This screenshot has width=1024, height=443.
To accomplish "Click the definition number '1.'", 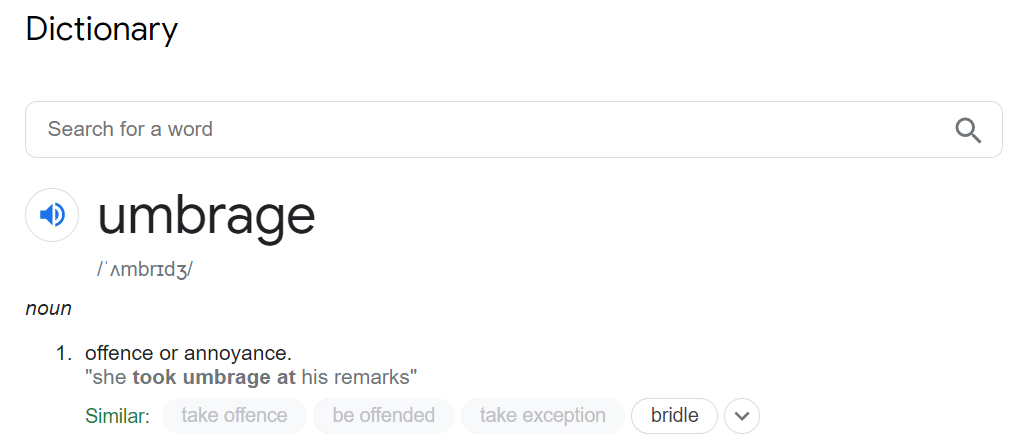I will tap(63, 353).
